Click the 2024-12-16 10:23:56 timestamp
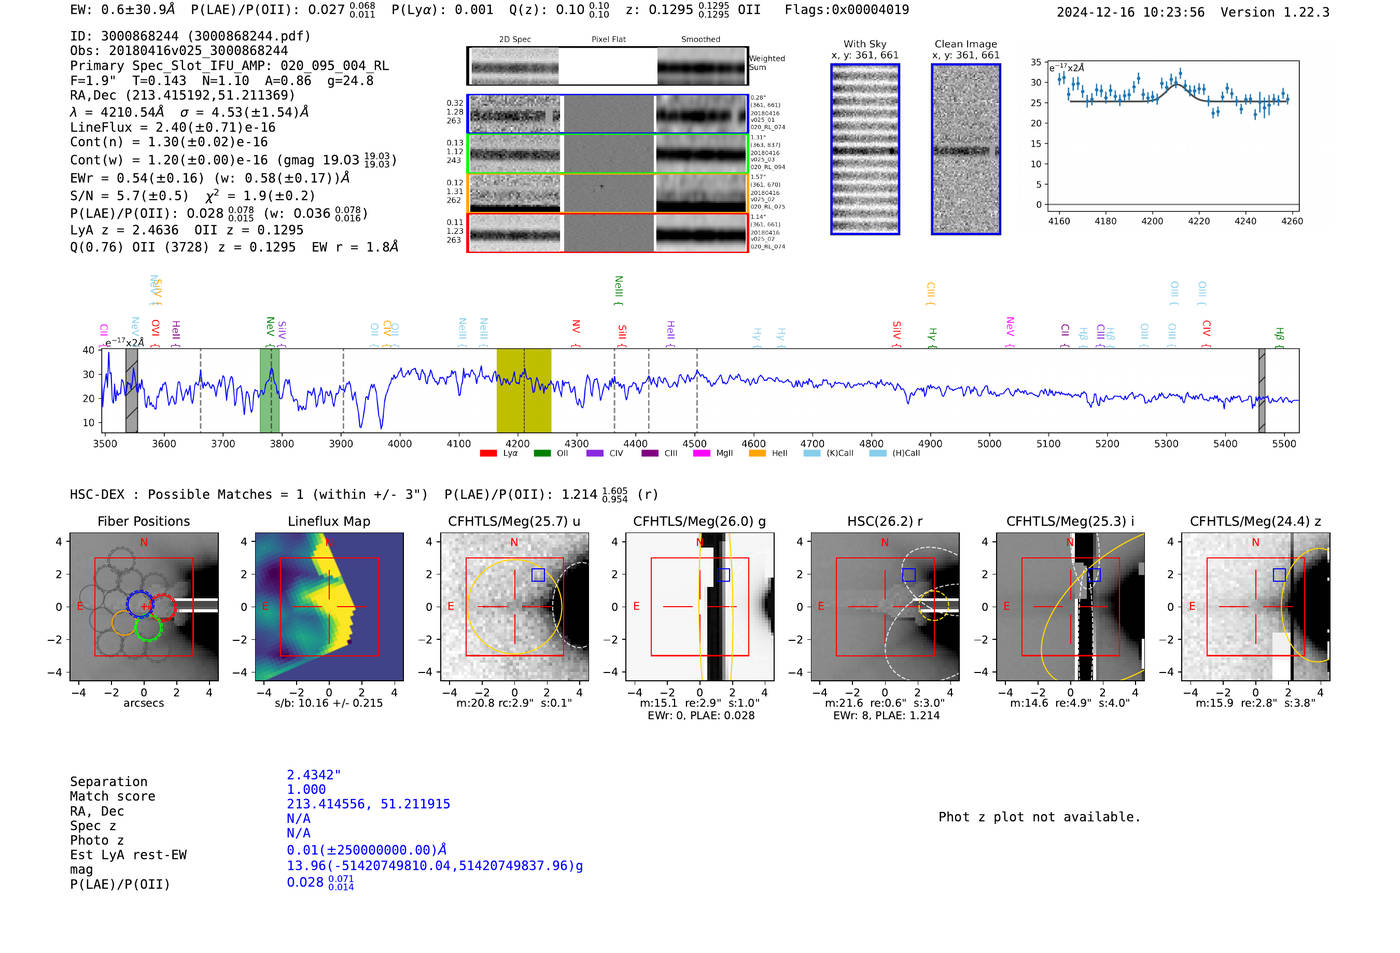 point(1131,13)
